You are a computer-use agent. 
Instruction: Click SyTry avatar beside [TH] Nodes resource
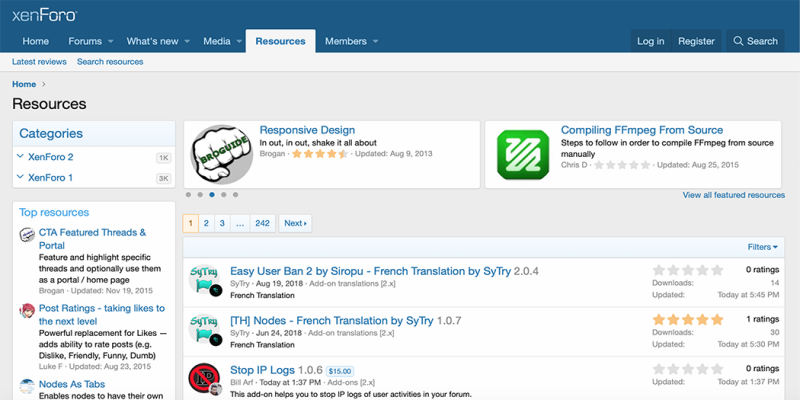tap(206, 329)
